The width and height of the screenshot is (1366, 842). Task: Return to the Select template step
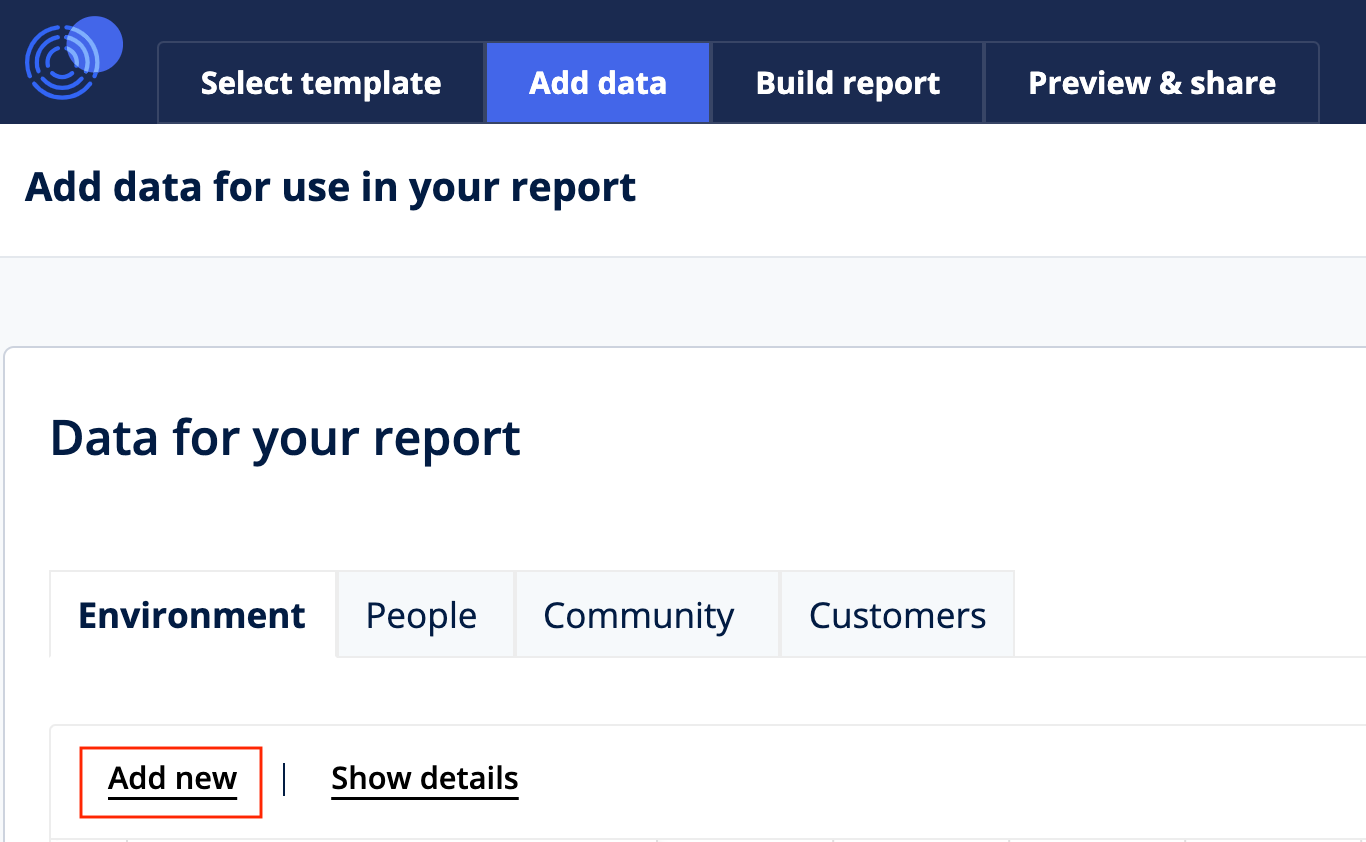click(320, 83)
